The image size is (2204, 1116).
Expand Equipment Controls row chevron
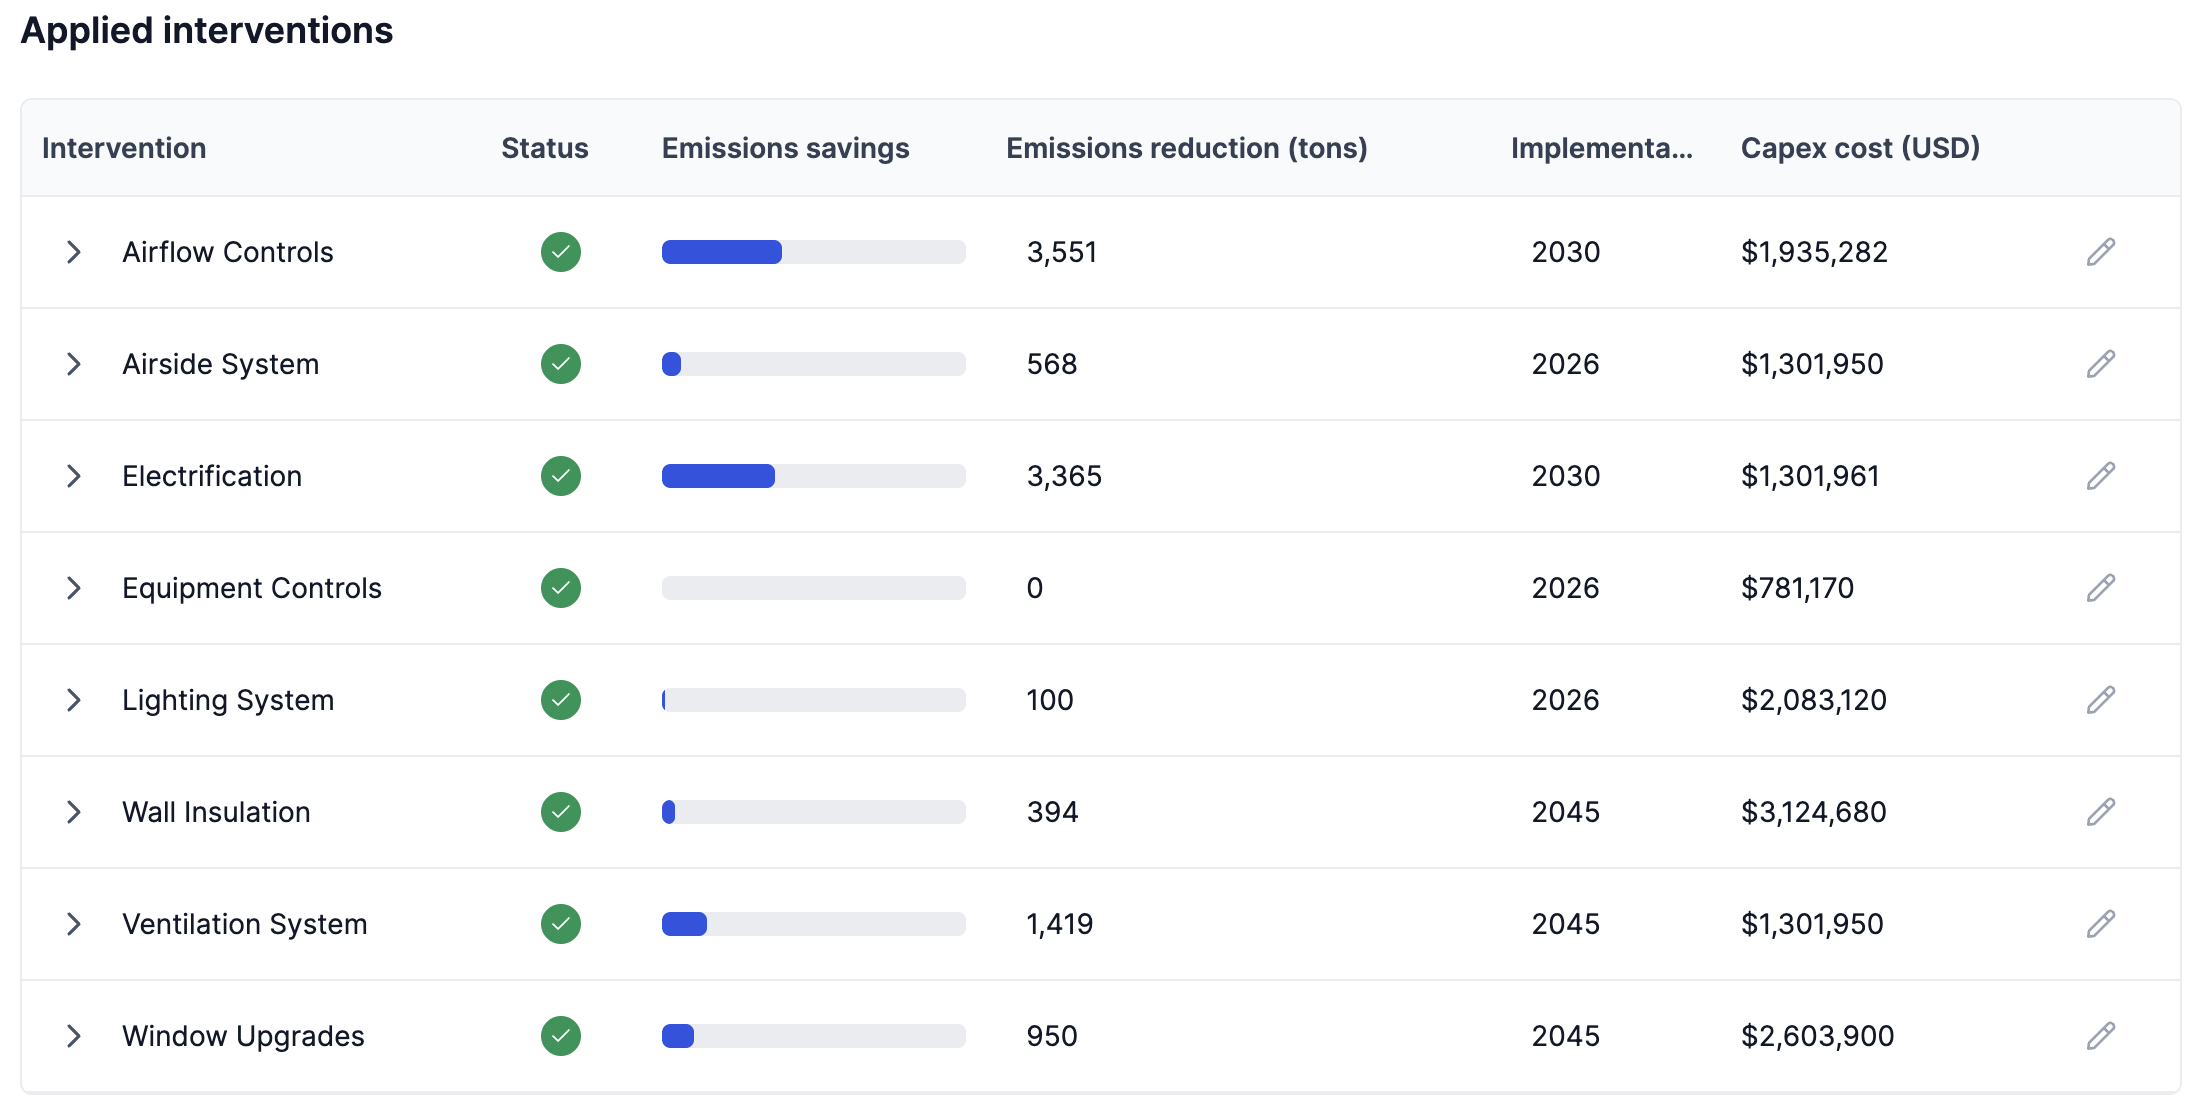(x=73, y=588)
